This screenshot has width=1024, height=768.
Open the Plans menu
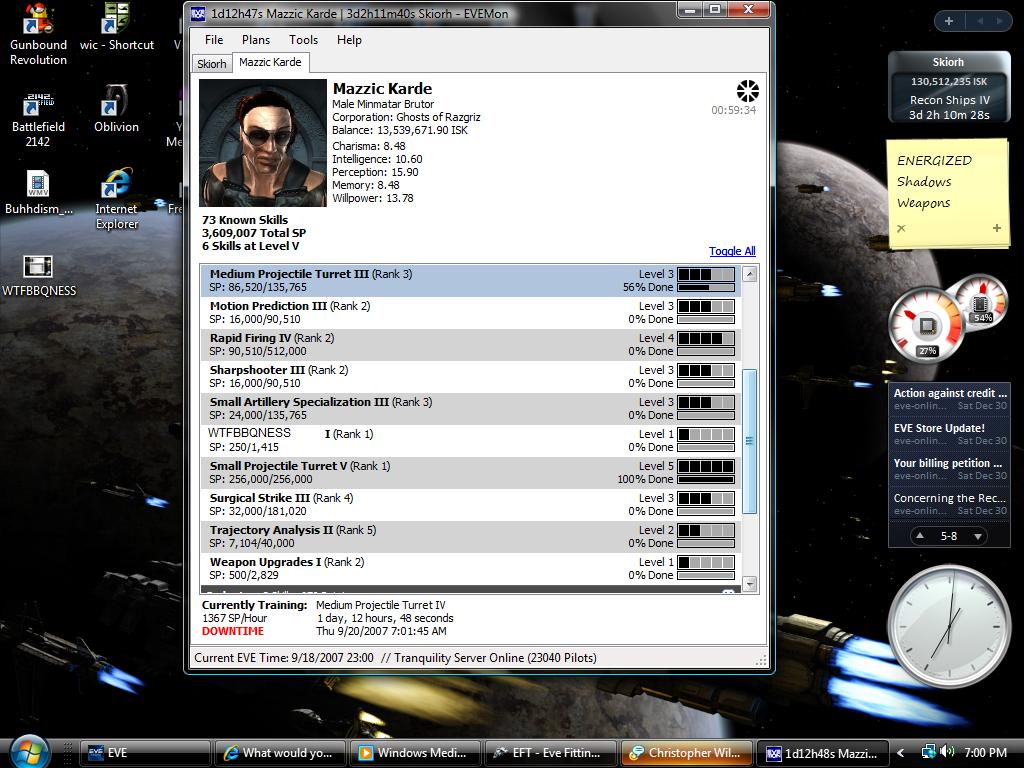click(x=255, y=40)
